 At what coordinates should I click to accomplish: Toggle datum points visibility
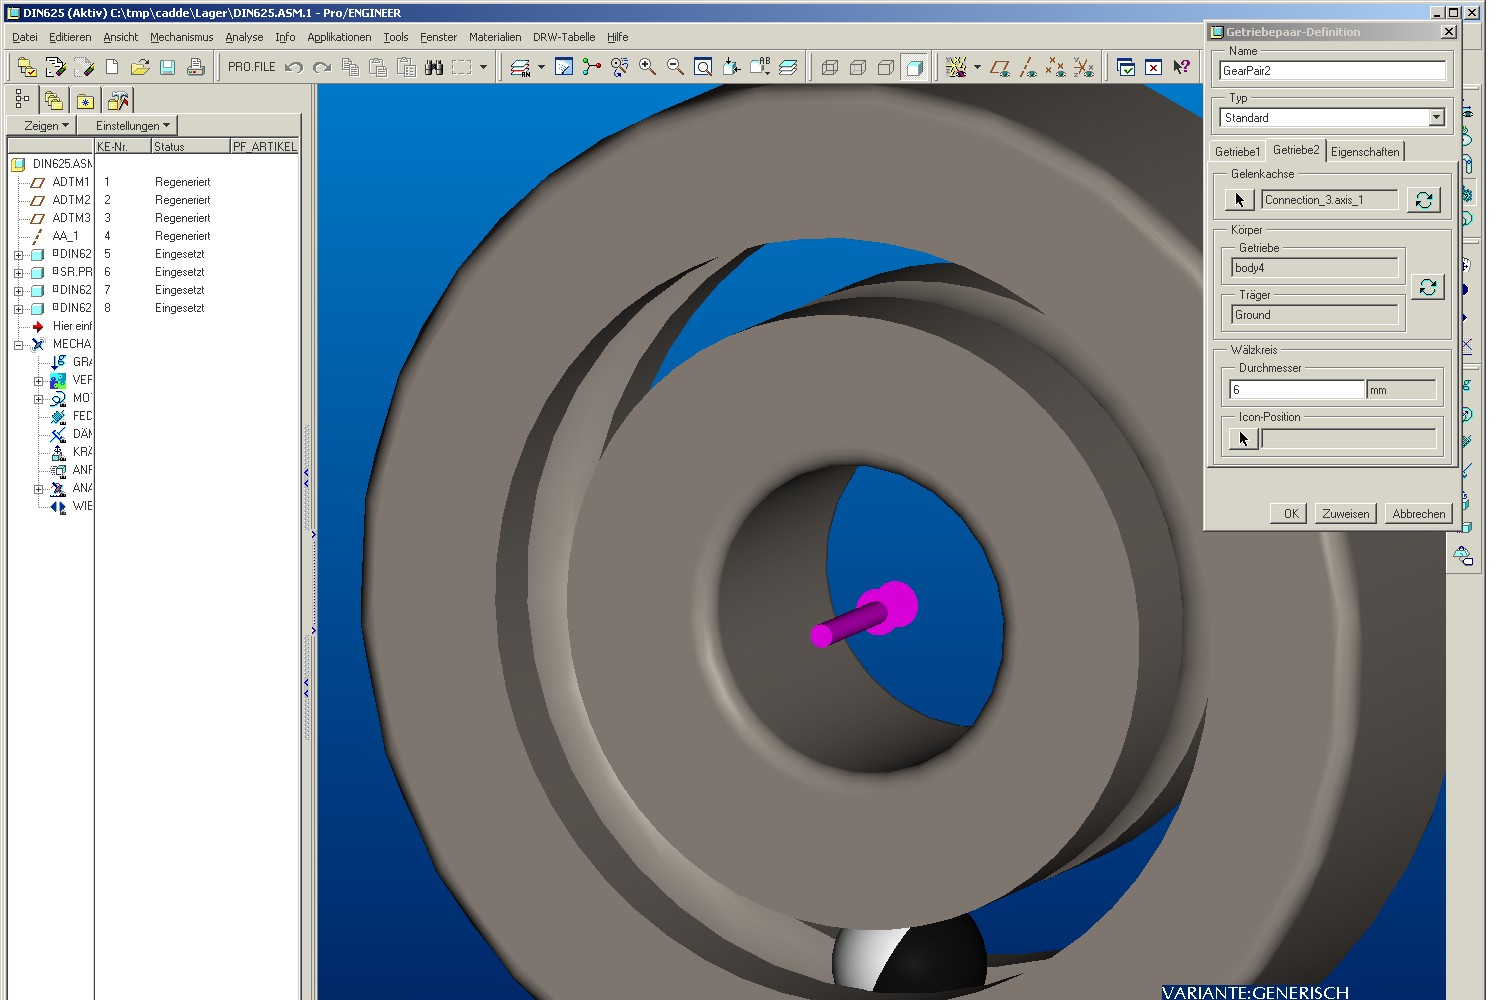[1055, 67]
